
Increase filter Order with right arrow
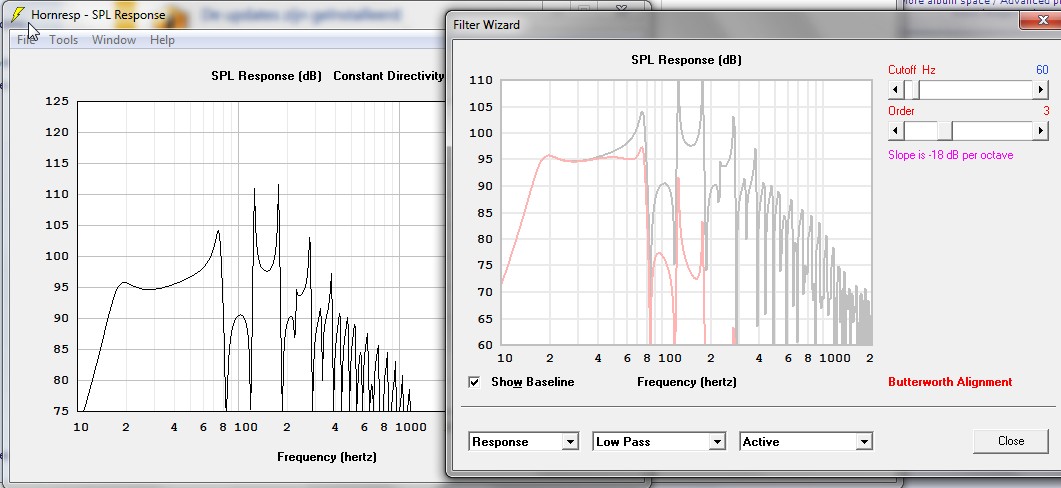tap(1041, 130)
